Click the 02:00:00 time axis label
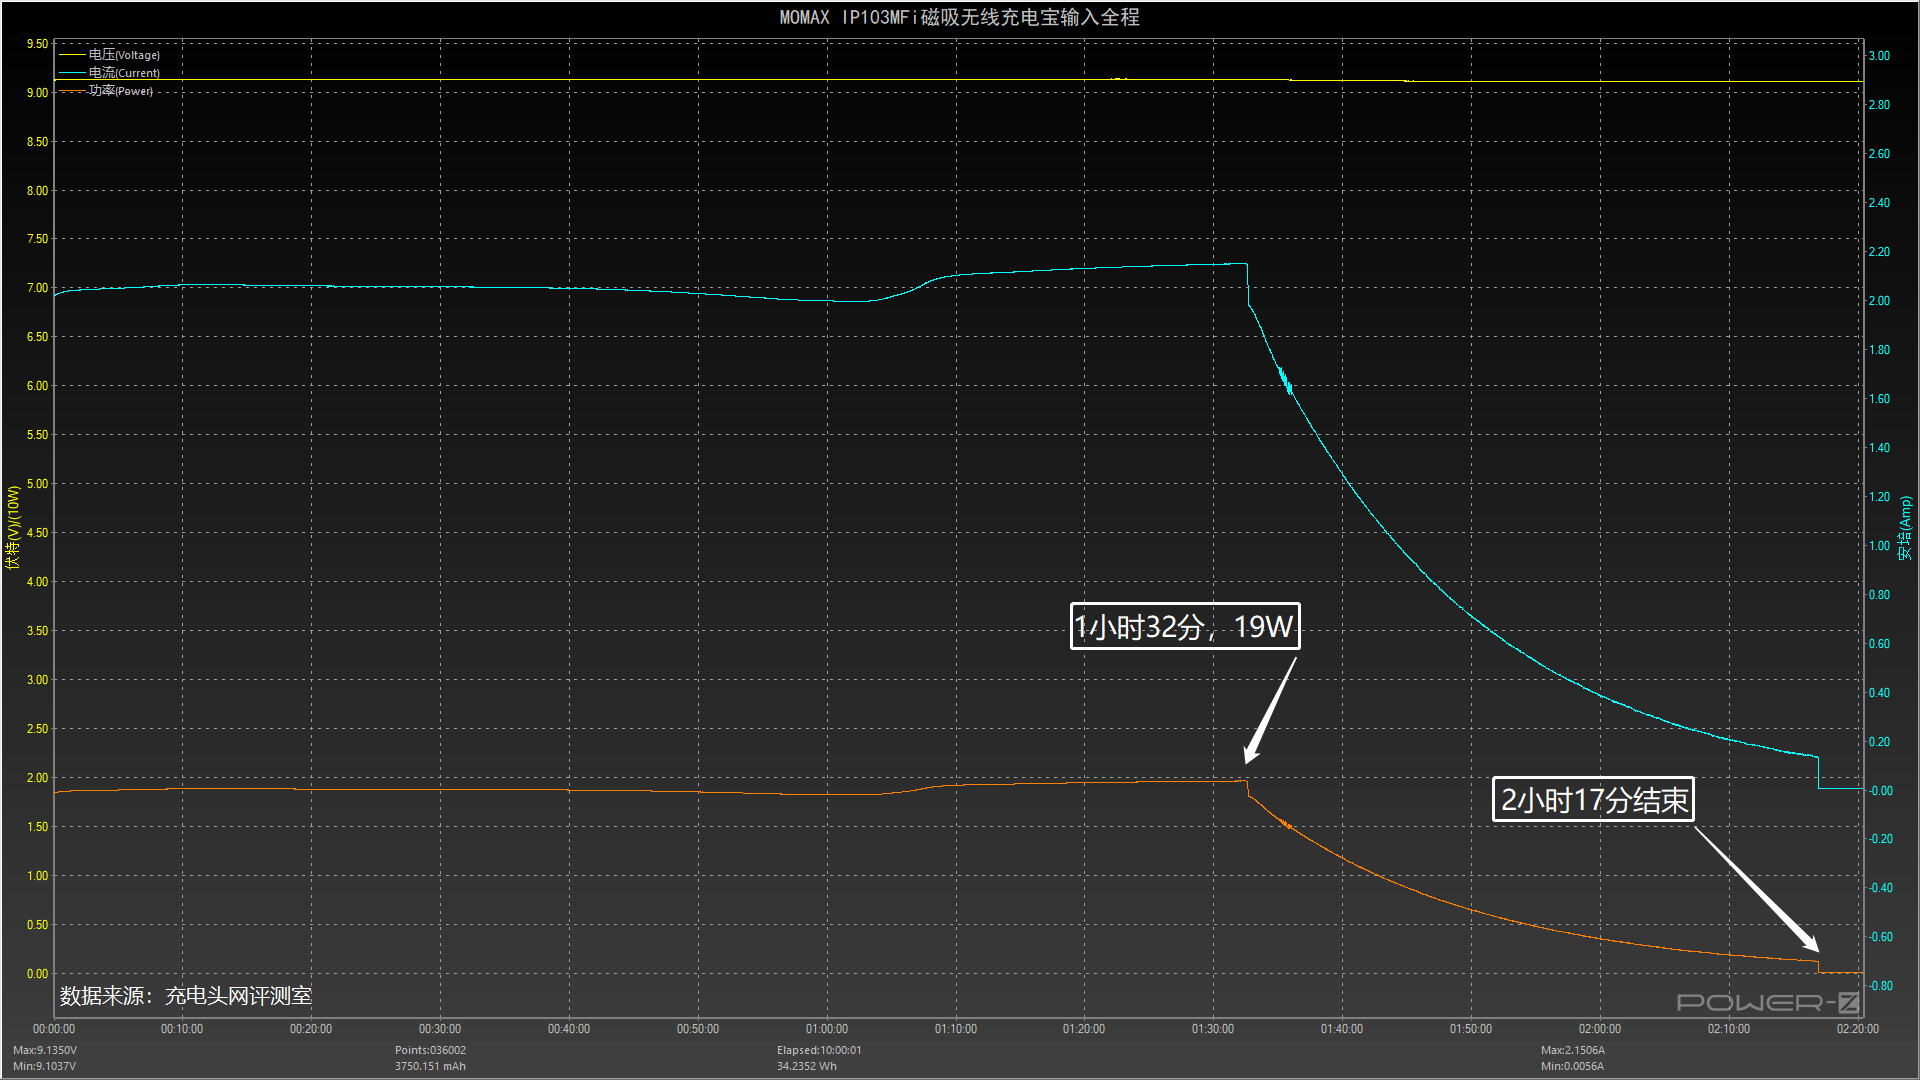 point(1599,1029)
